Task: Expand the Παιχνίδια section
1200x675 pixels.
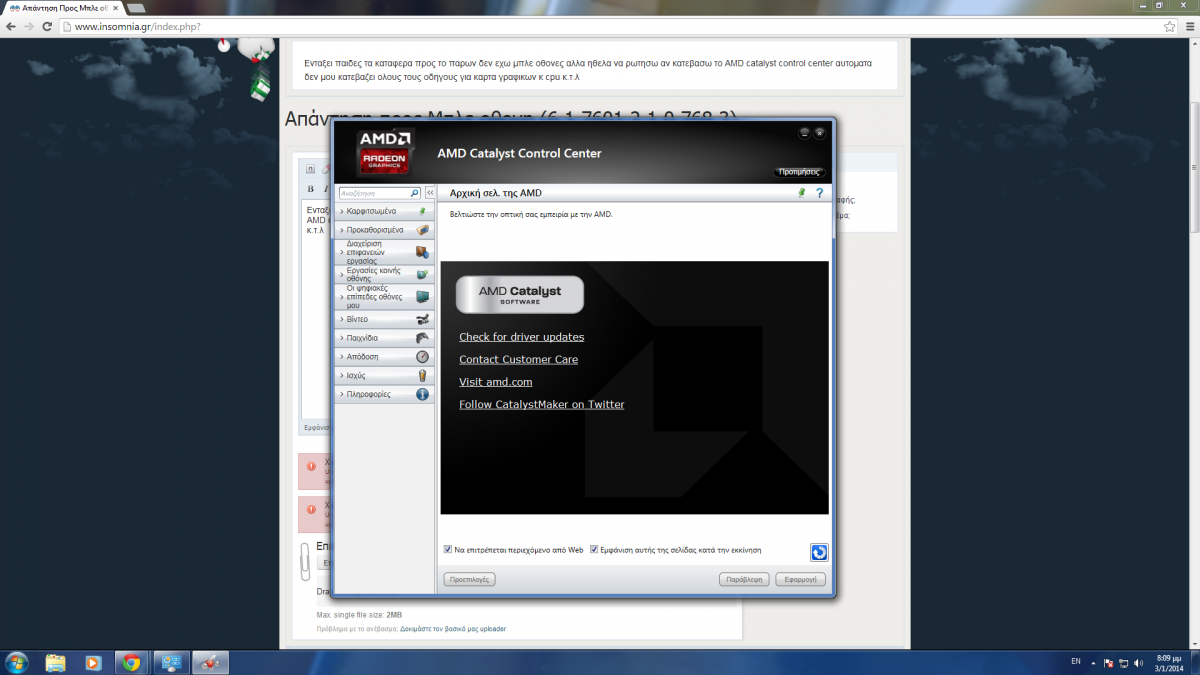Action: (385, 338)
